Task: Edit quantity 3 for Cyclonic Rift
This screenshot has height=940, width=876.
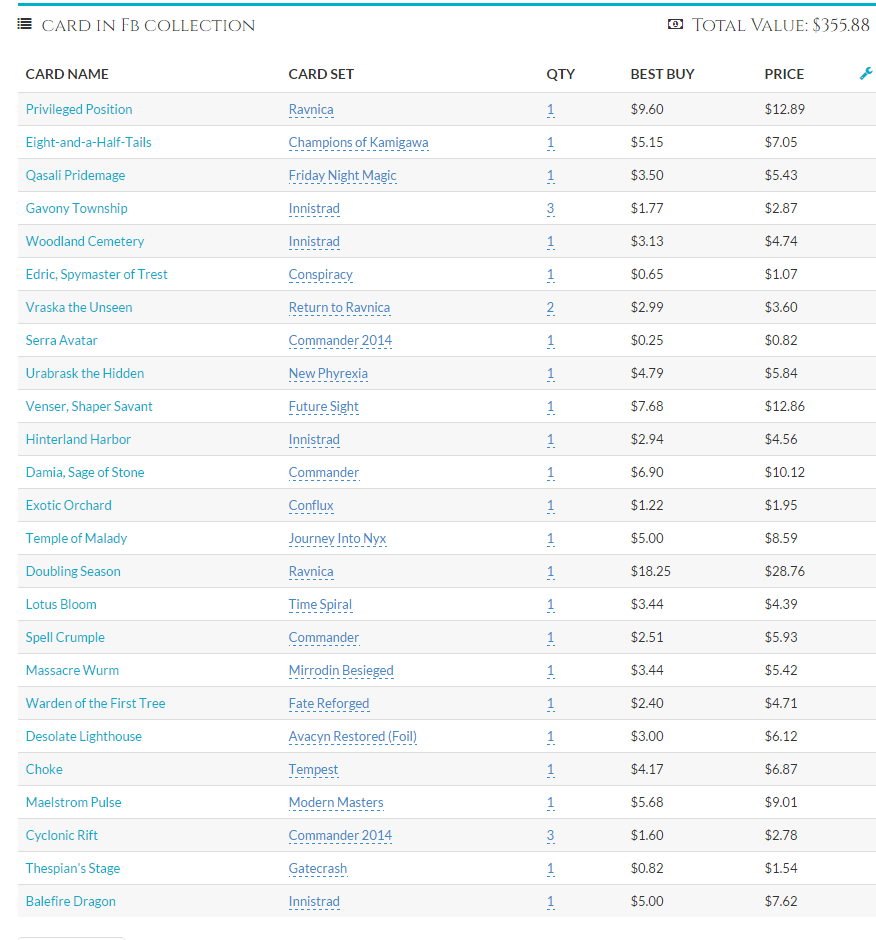Action: pos(550,835)
